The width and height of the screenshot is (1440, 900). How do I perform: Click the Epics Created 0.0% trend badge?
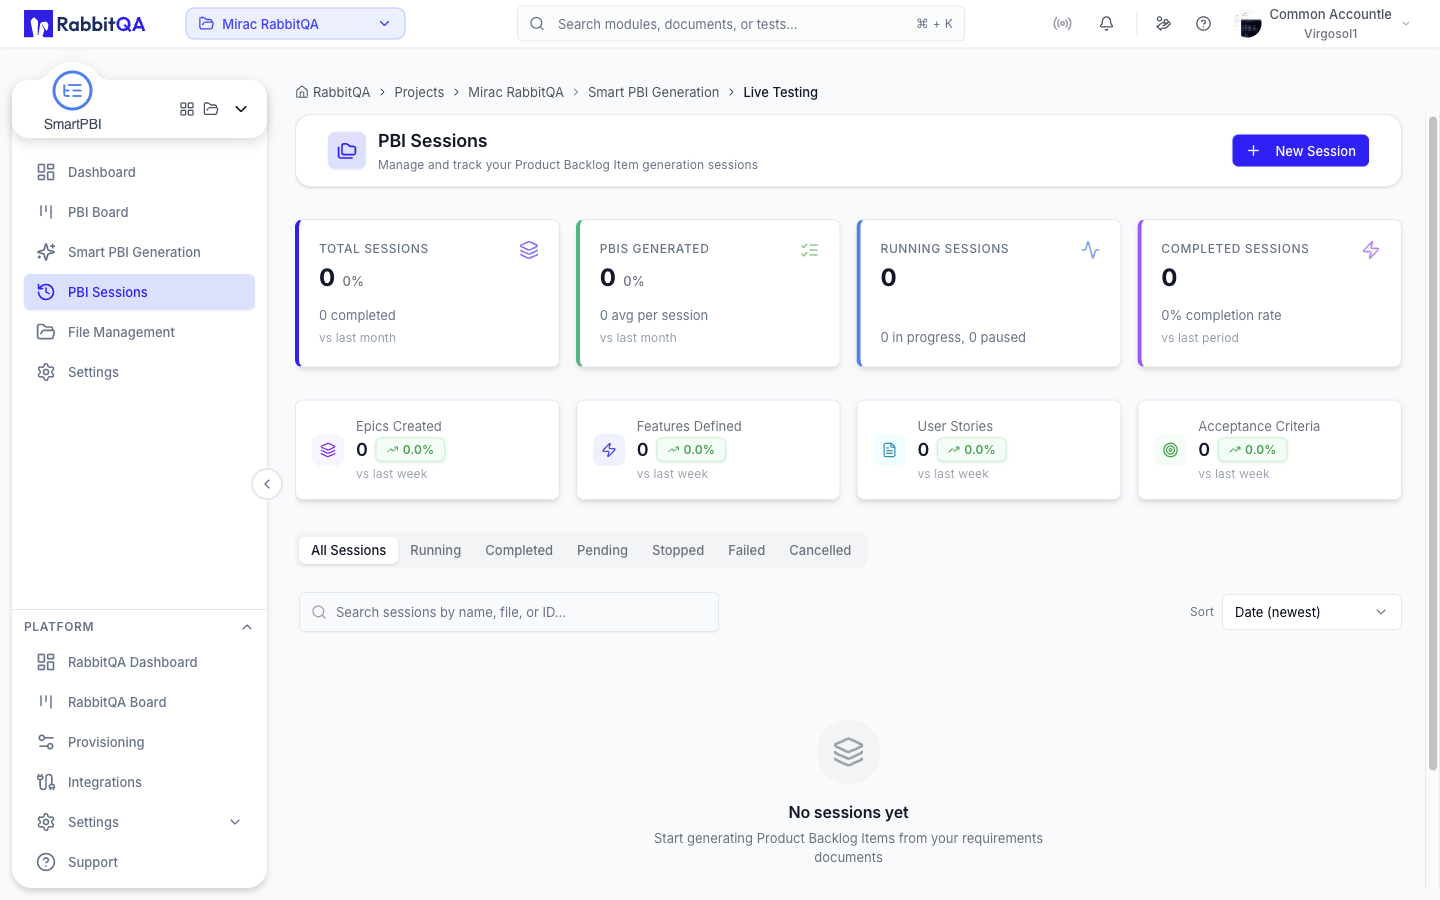pyautogui.click(x=411, y=450)
